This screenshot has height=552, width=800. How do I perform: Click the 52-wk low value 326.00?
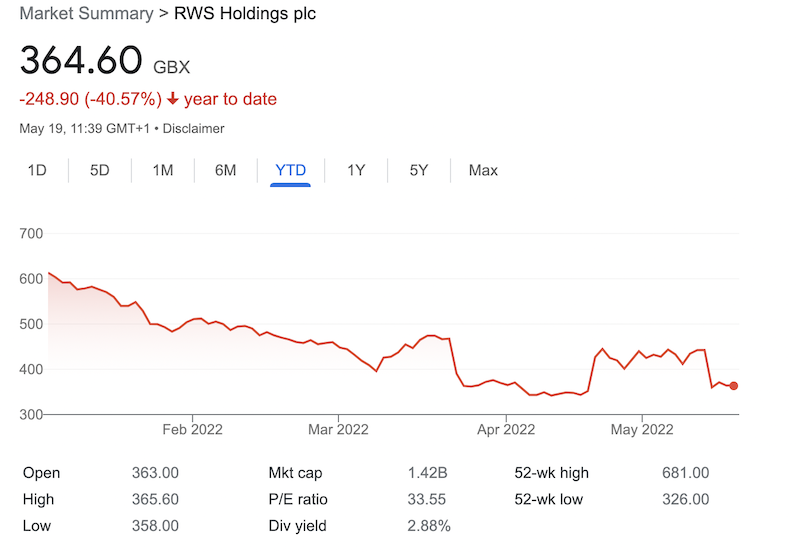(686, 499)
